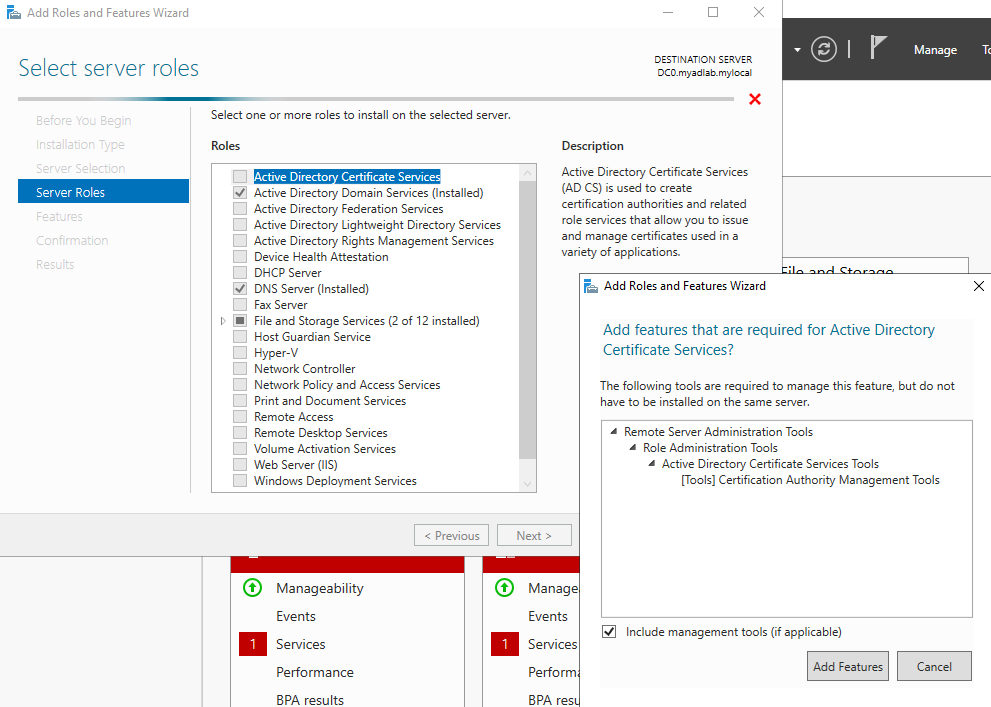Click green Manageability status arrow icon

253,588
